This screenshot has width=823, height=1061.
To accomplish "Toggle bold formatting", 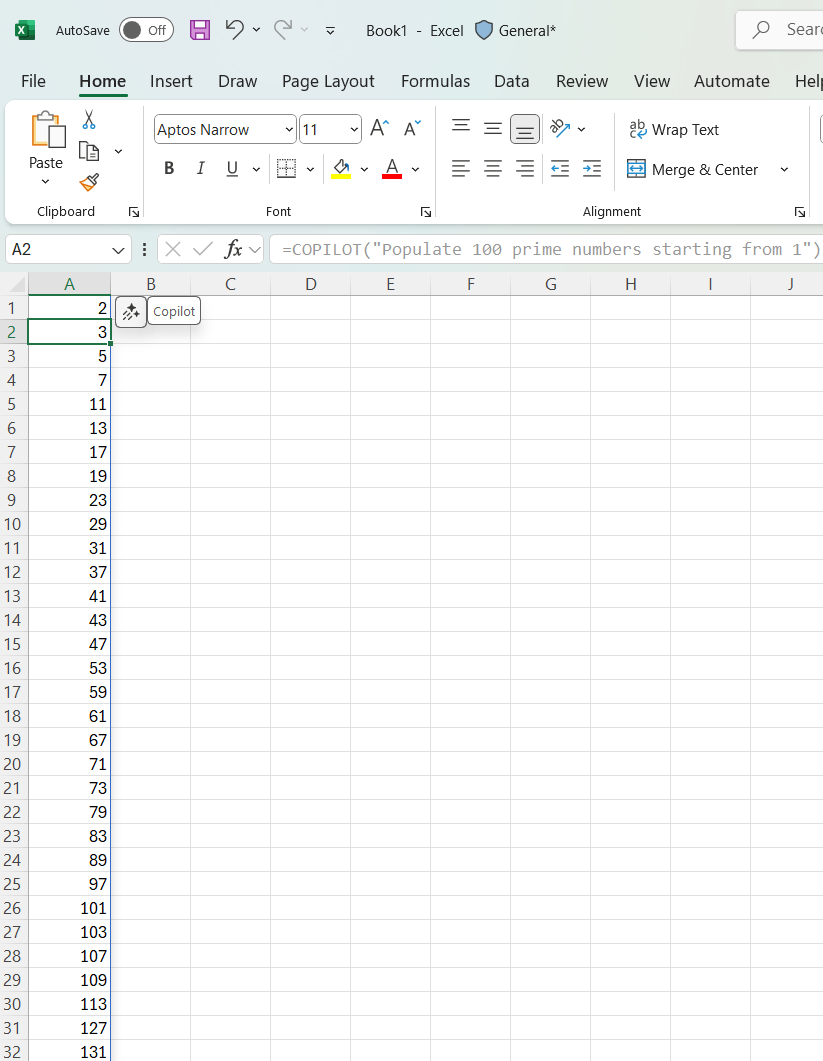I will click(168, 168).
